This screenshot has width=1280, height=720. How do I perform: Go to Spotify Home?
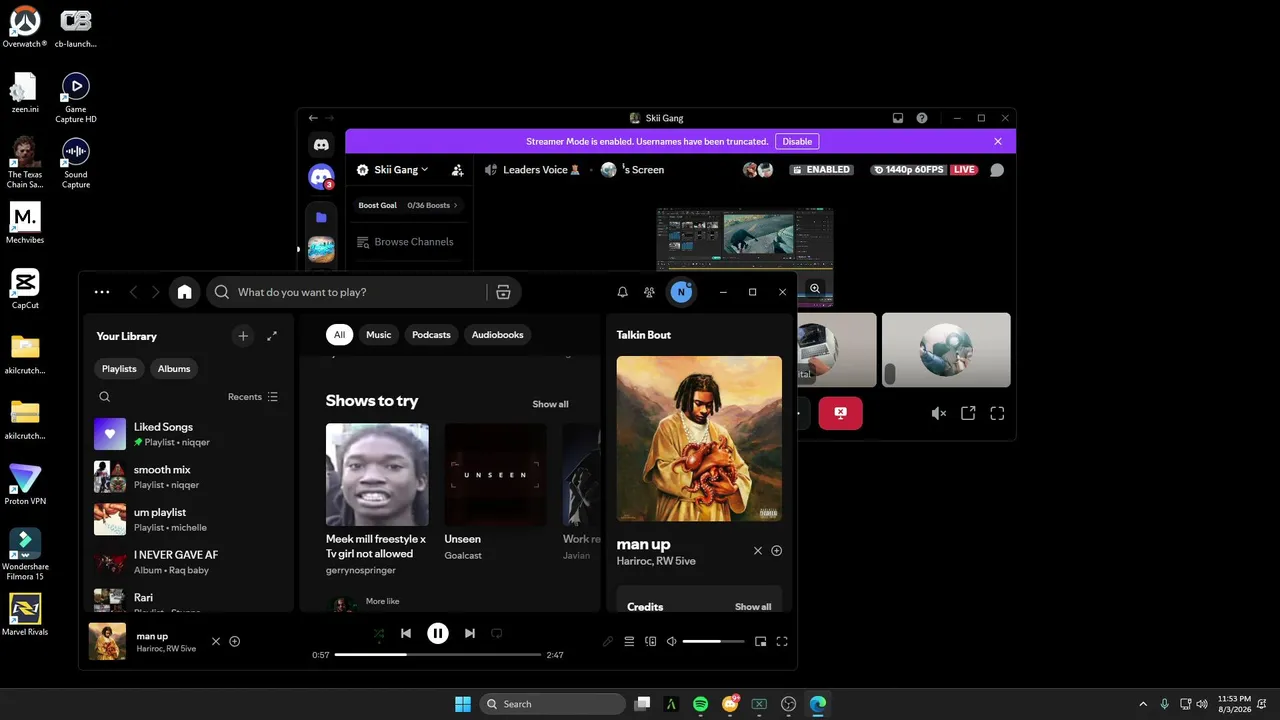coord(184,292)
